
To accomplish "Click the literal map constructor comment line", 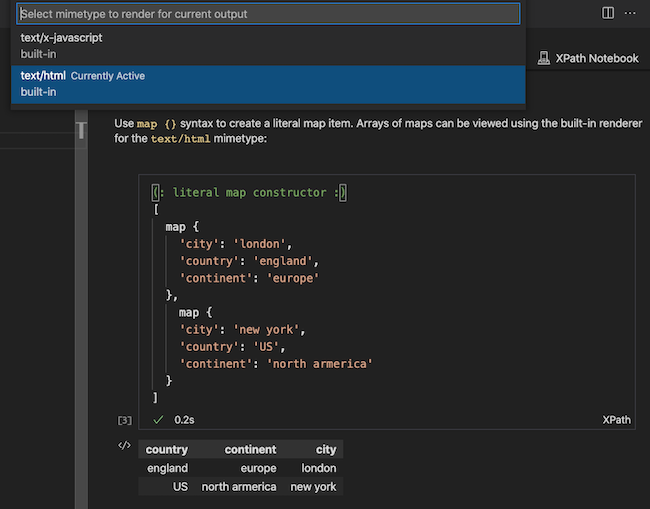I will pyautogui.click(x=249, y=193).
